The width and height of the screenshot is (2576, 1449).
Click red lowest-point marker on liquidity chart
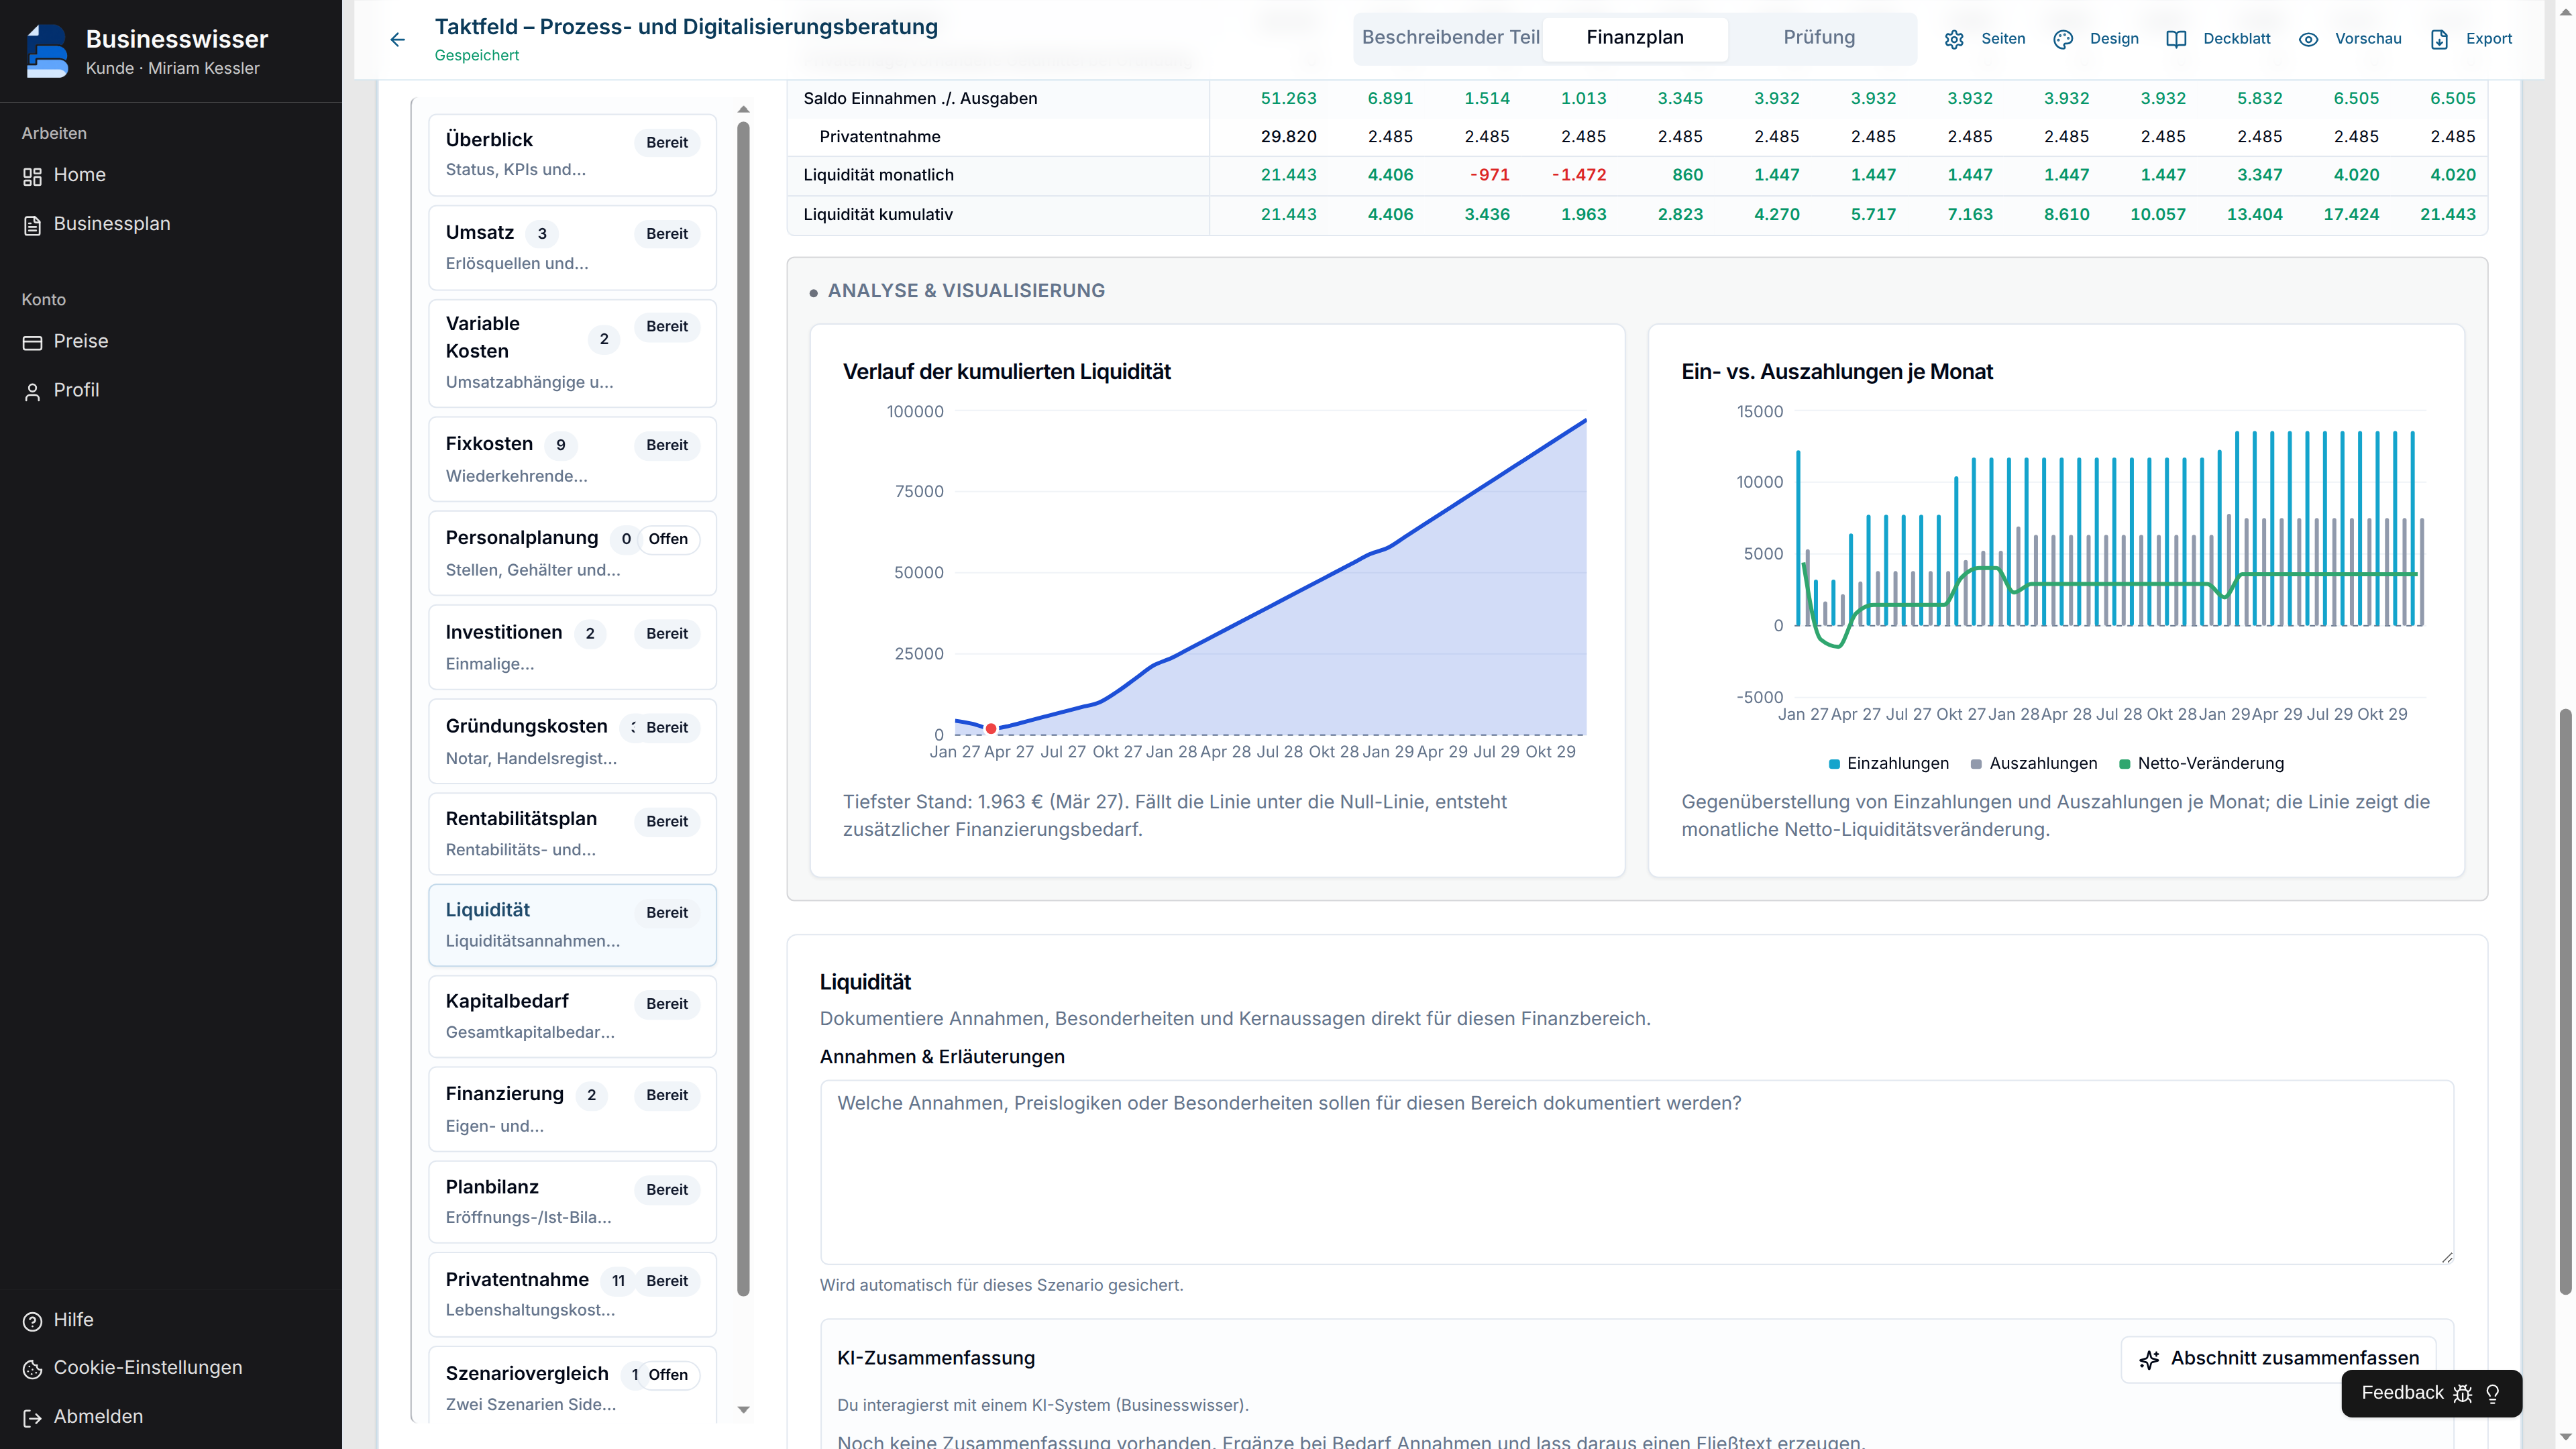pos(990,729)
